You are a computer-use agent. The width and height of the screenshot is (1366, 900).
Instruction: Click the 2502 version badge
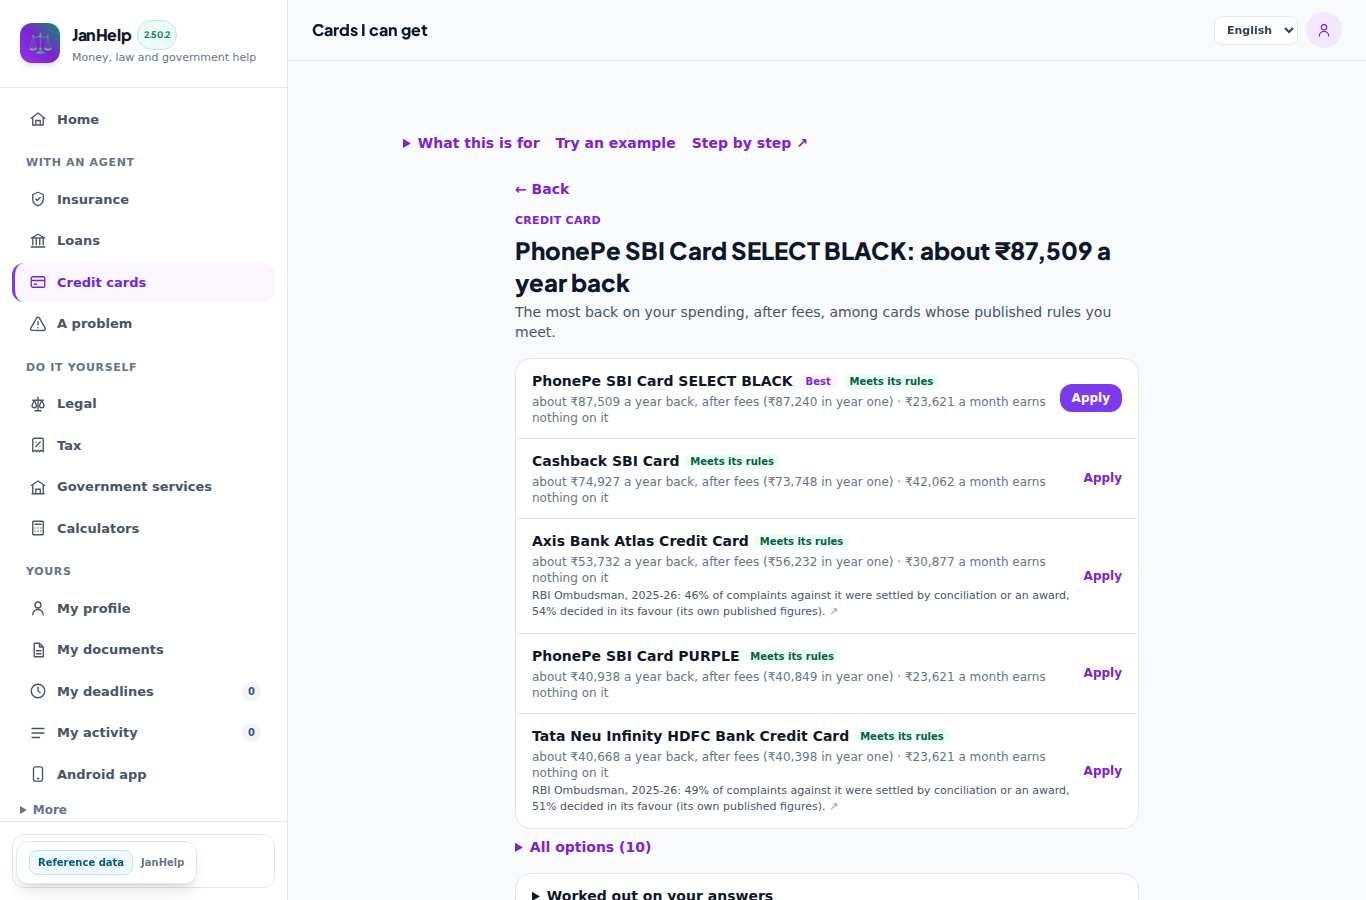coord(157,34)
